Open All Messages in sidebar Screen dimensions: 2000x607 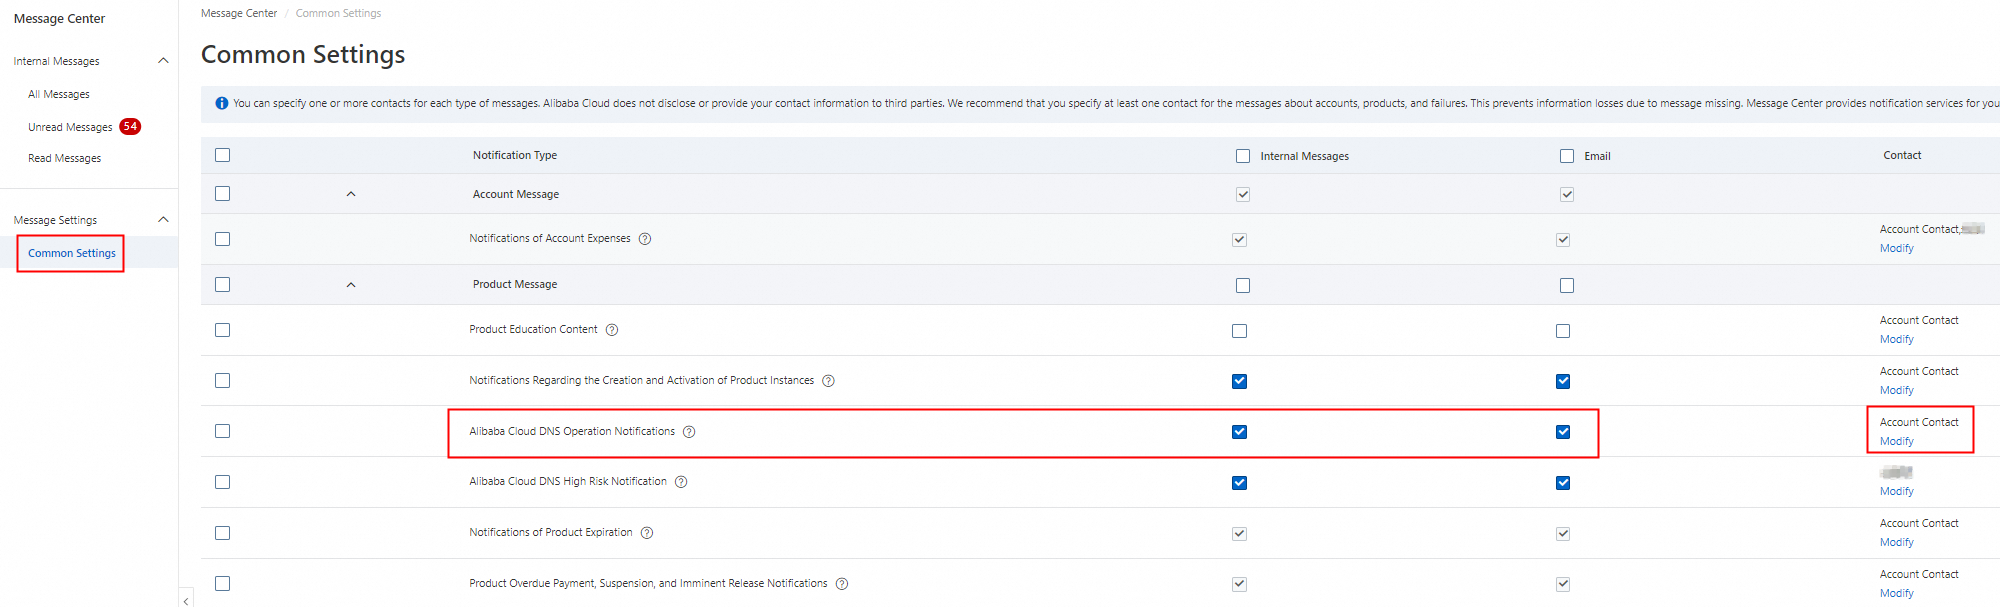click(59, 94)
